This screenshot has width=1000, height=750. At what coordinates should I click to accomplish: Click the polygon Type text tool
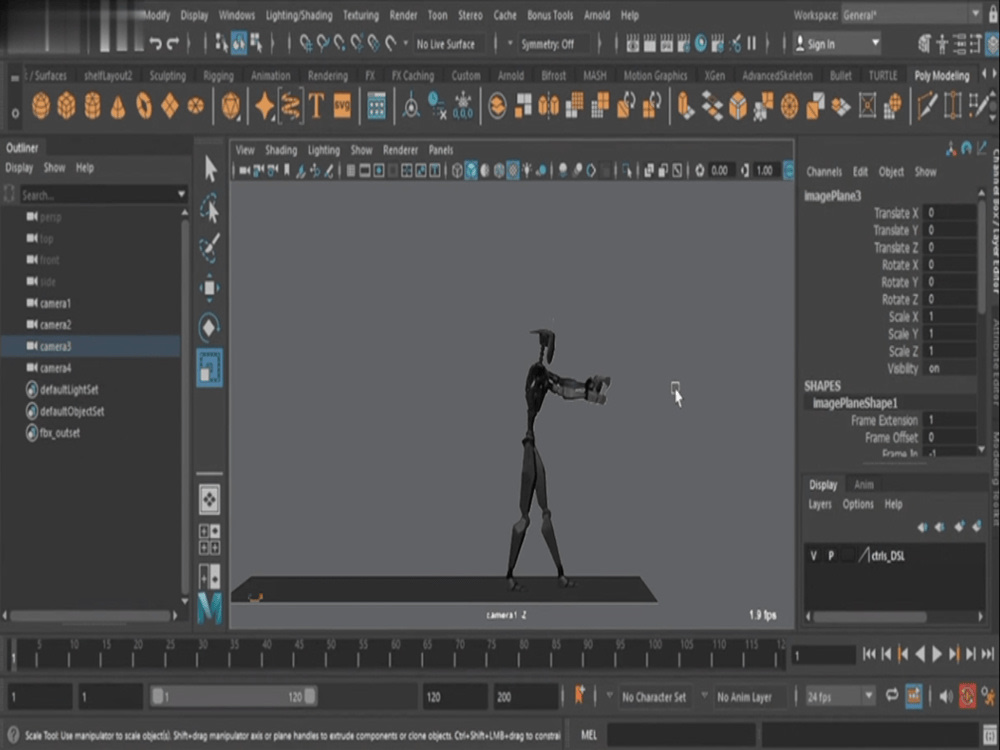tap(316, 105)
